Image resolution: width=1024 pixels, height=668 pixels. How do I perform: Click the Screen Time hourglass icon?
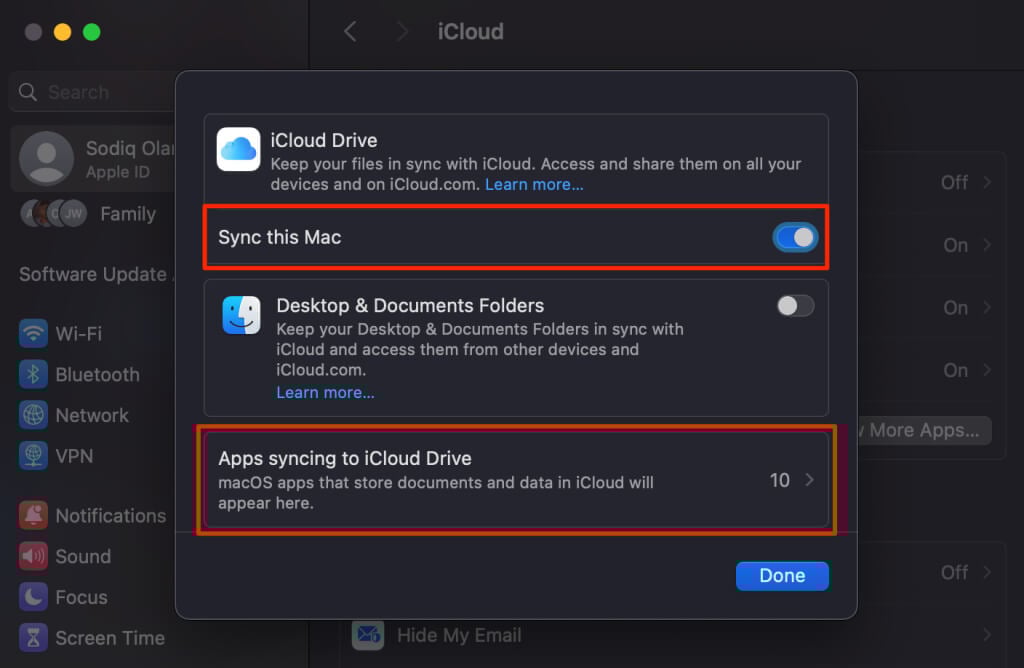[33, 638]
